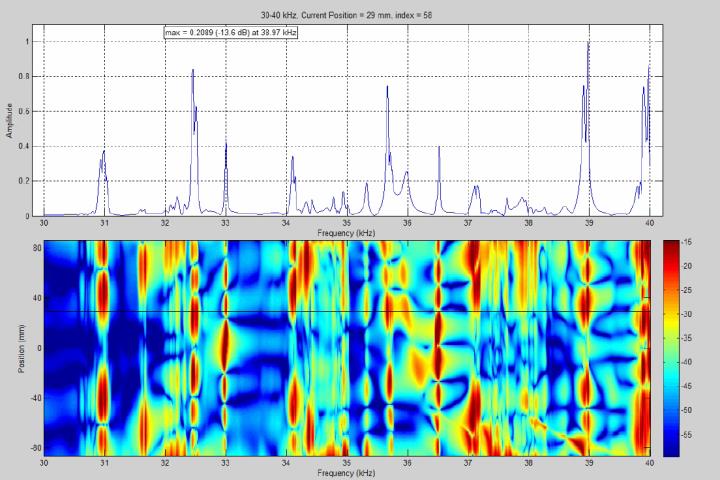This screenshot has width=720, height=480.
Task: Click the Amplitude y-axis label
Action: pyautogui.click(x=9, y=121)
